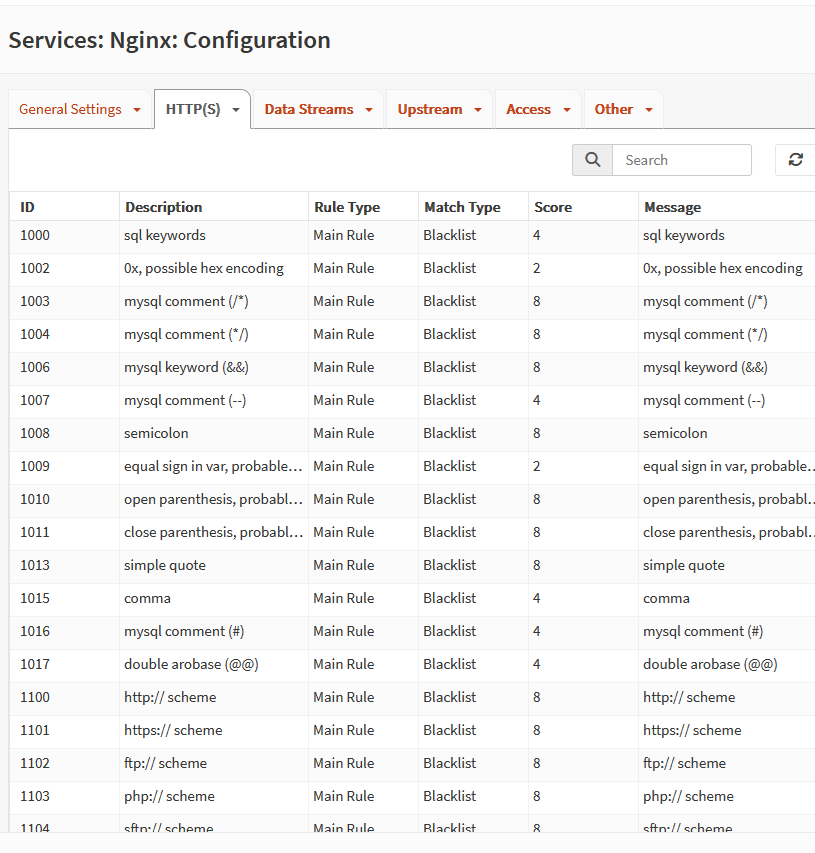Expand the Upstream tab dropdown caret
Screen dimensions: 815x853
477,109
